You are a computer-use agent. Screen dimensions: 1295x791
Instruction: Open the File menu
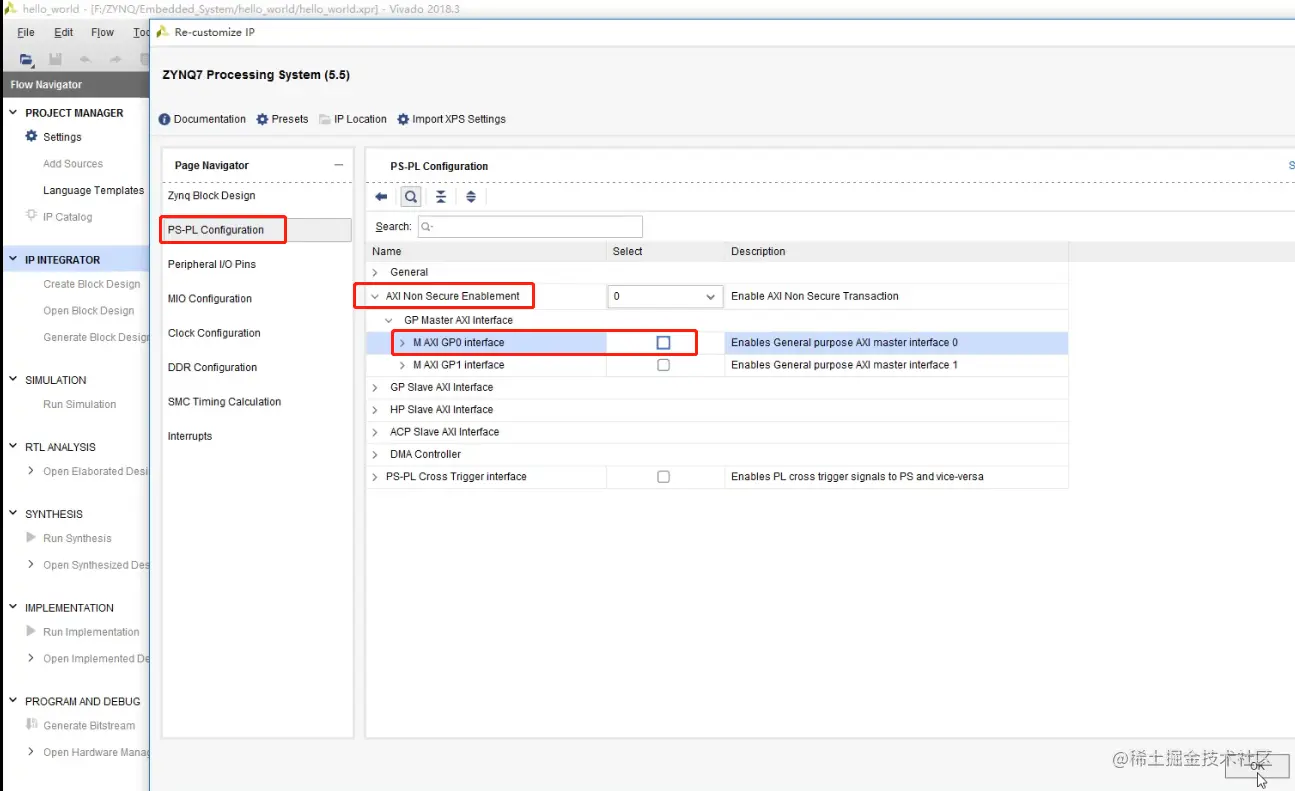[x=26, y=33]
